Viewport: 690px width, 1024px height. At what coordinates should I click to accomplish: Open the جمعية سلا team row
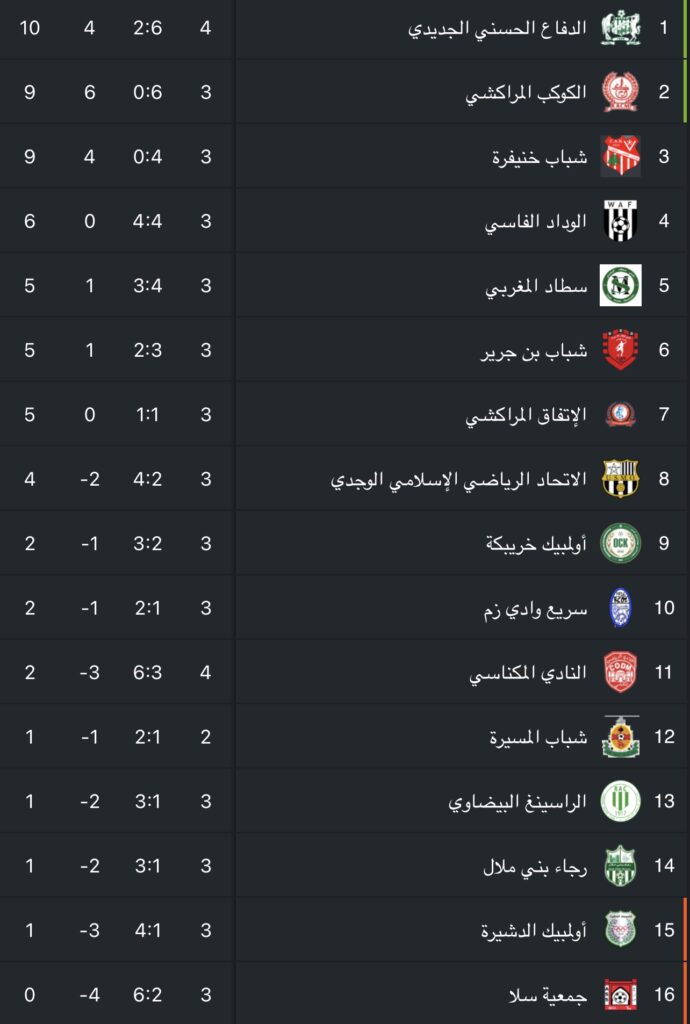[345, 995]
